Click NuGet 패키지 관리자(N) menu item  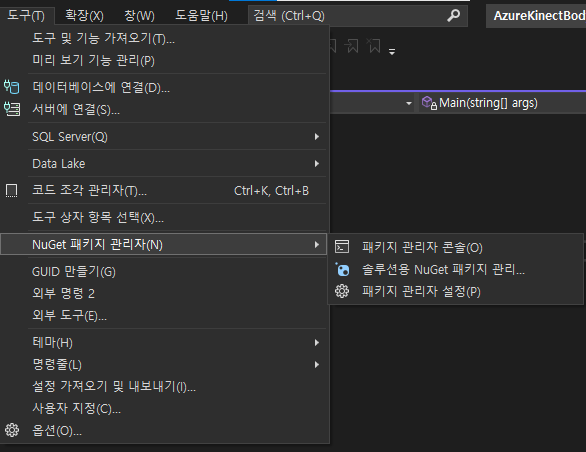point(164,245)
